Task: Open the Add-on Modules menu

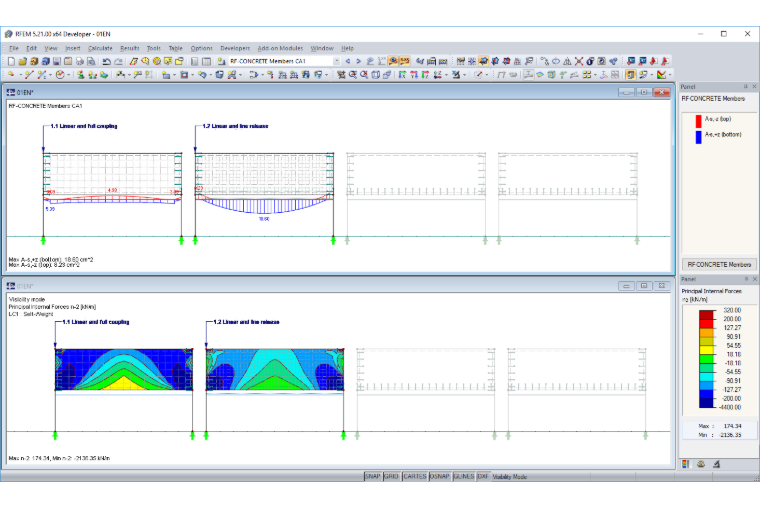Action: pyautogui.click(x=280, y=48)
